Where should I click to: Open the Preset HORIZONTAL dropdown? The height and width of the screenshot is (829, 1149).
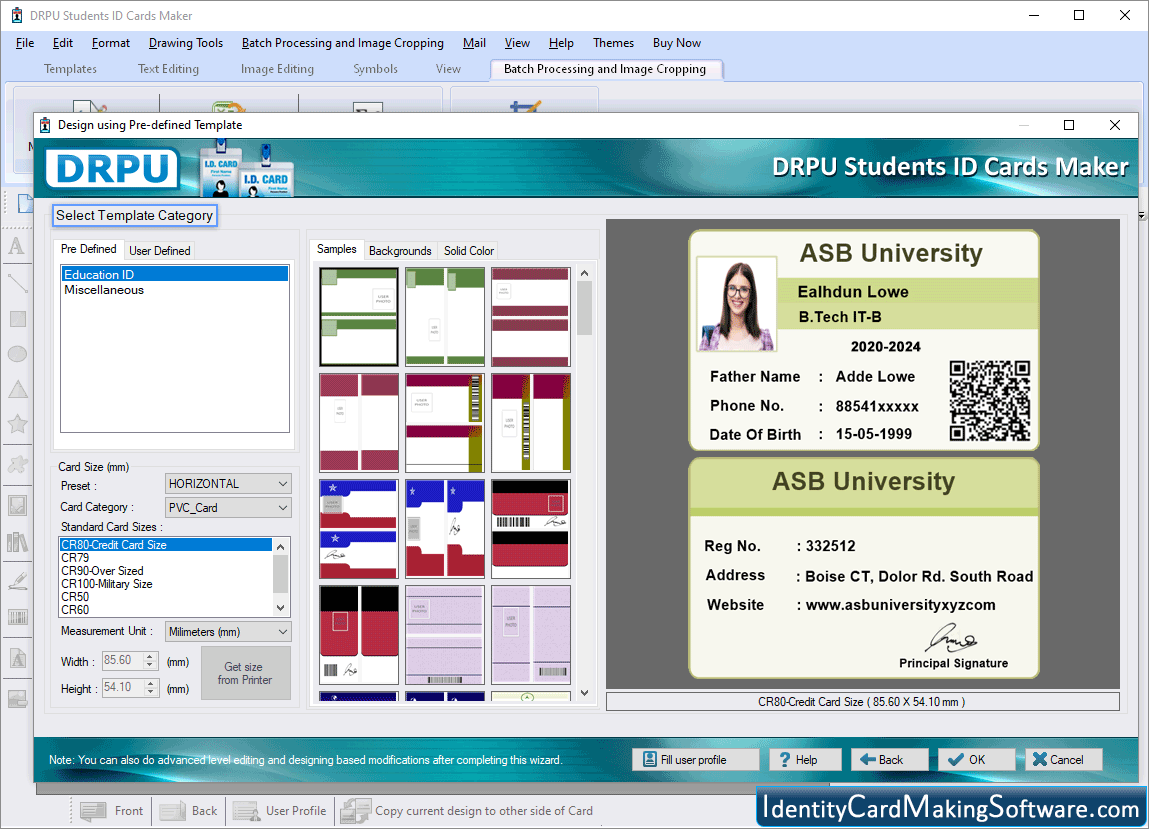(x=229, y=484)
